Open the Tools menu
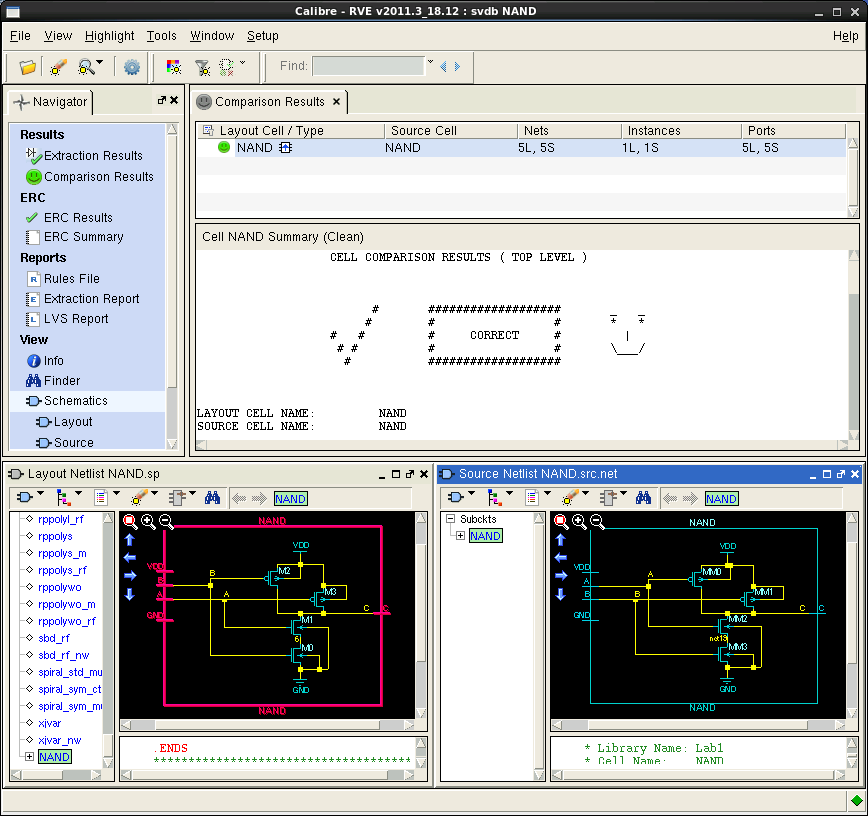This screenshot has height=816, width=868. (x=161, y=36)
